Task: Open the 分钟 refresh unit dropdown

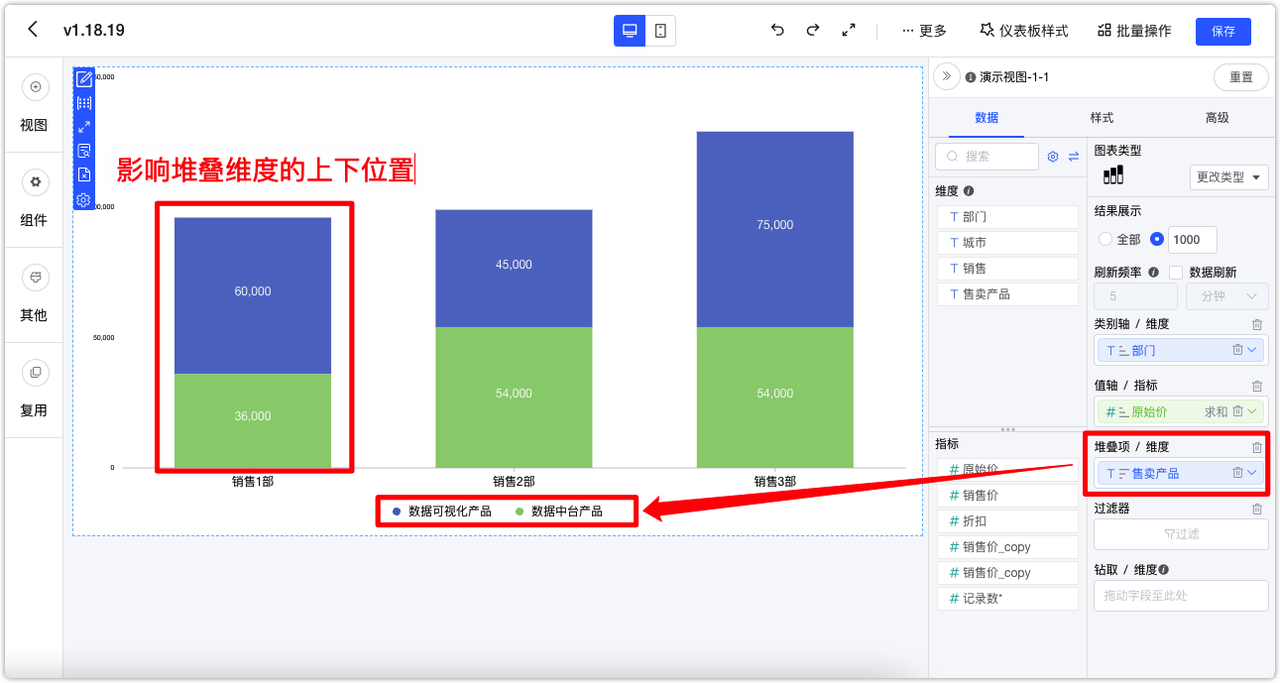Action: (1227, 296)
